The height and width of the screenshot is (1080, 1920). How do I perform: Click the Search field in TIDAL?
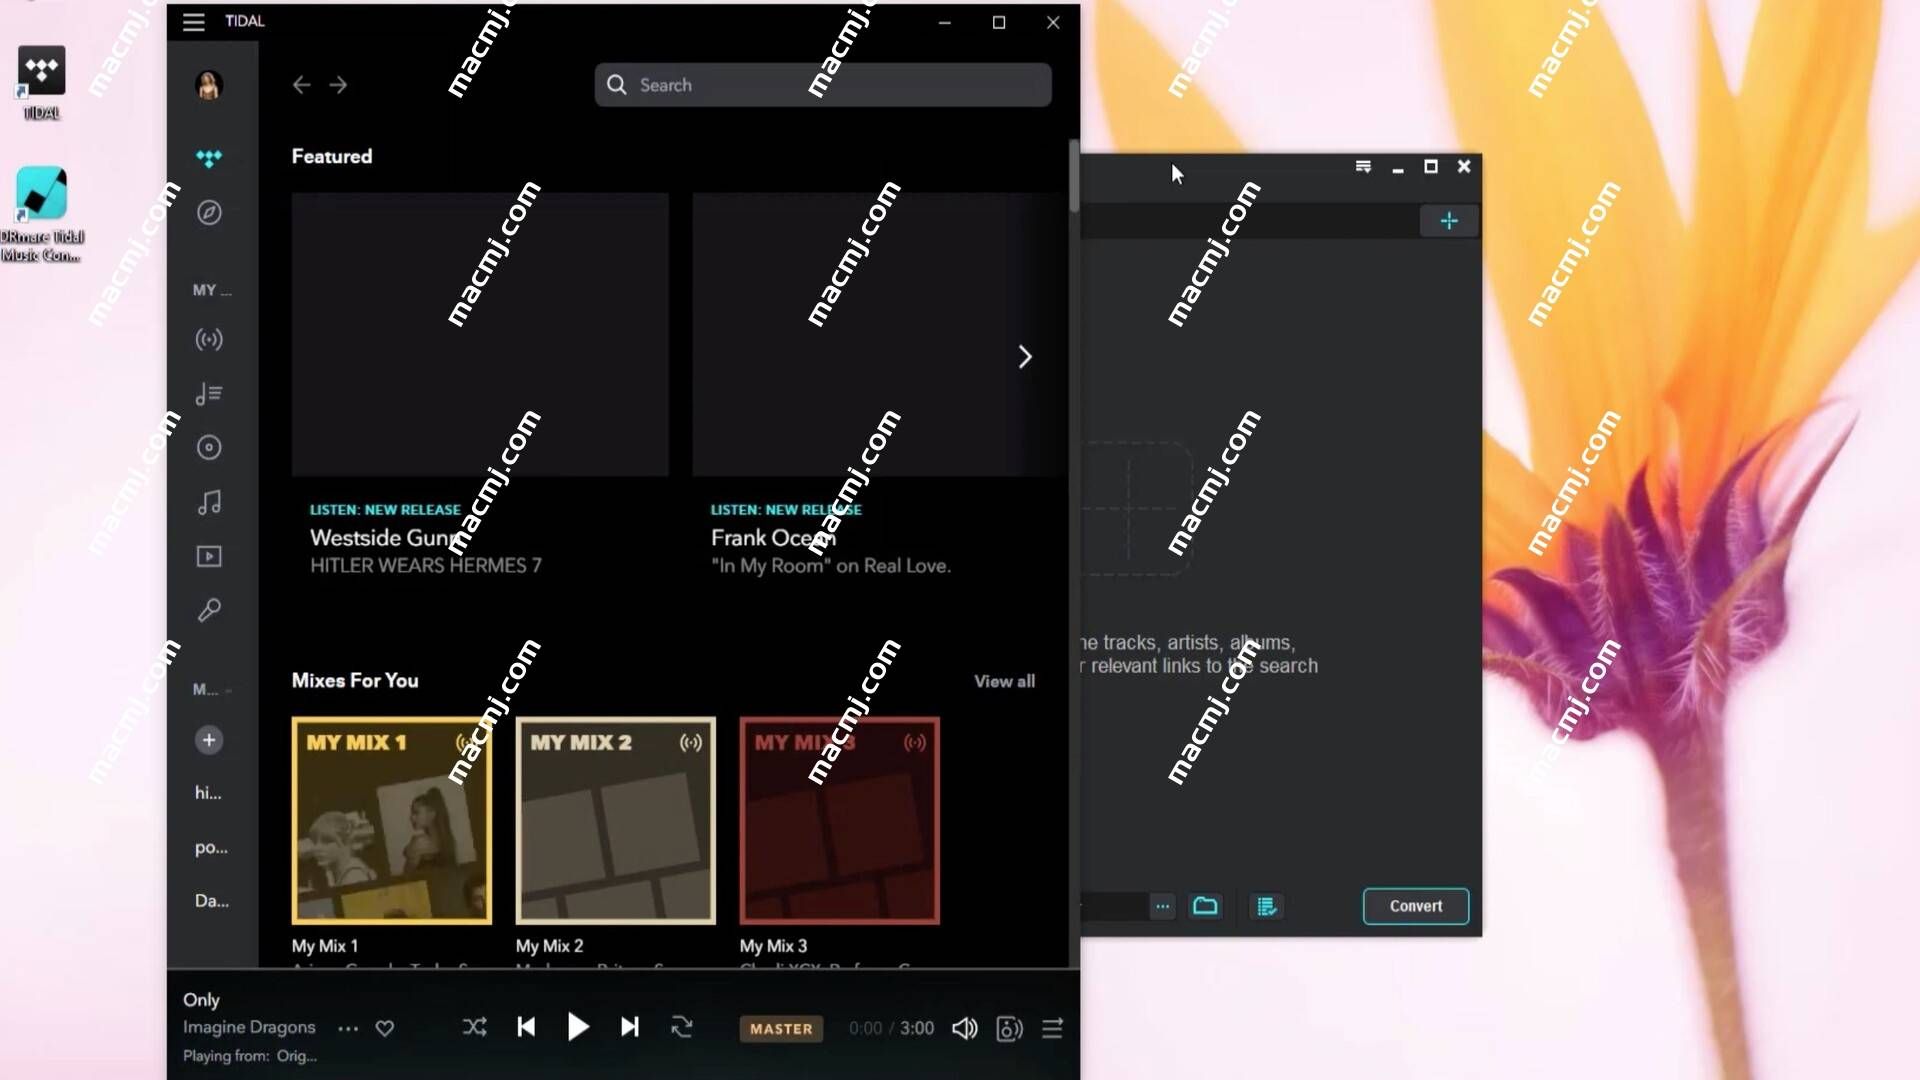point(823,85)
